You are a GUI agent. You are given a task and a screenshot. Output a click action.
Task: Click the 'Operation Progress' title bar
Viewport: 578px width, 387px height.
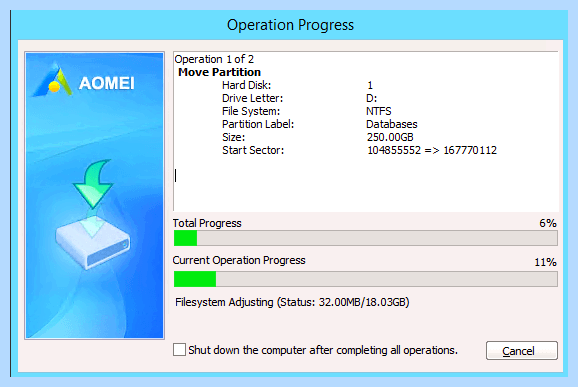290,25
